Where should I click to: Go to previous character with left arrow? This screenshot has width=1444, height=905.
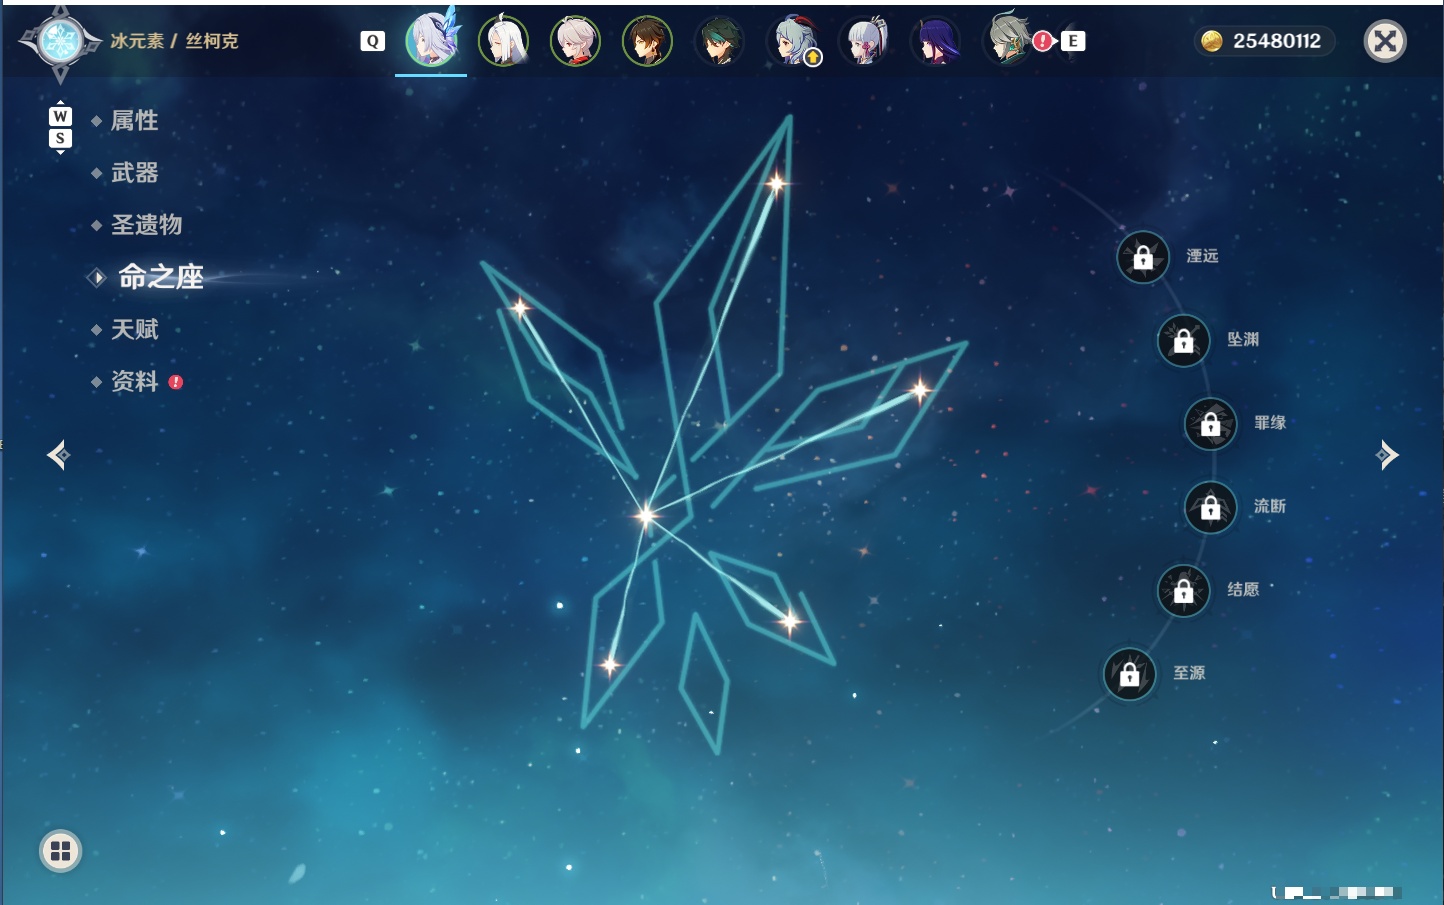58,455
